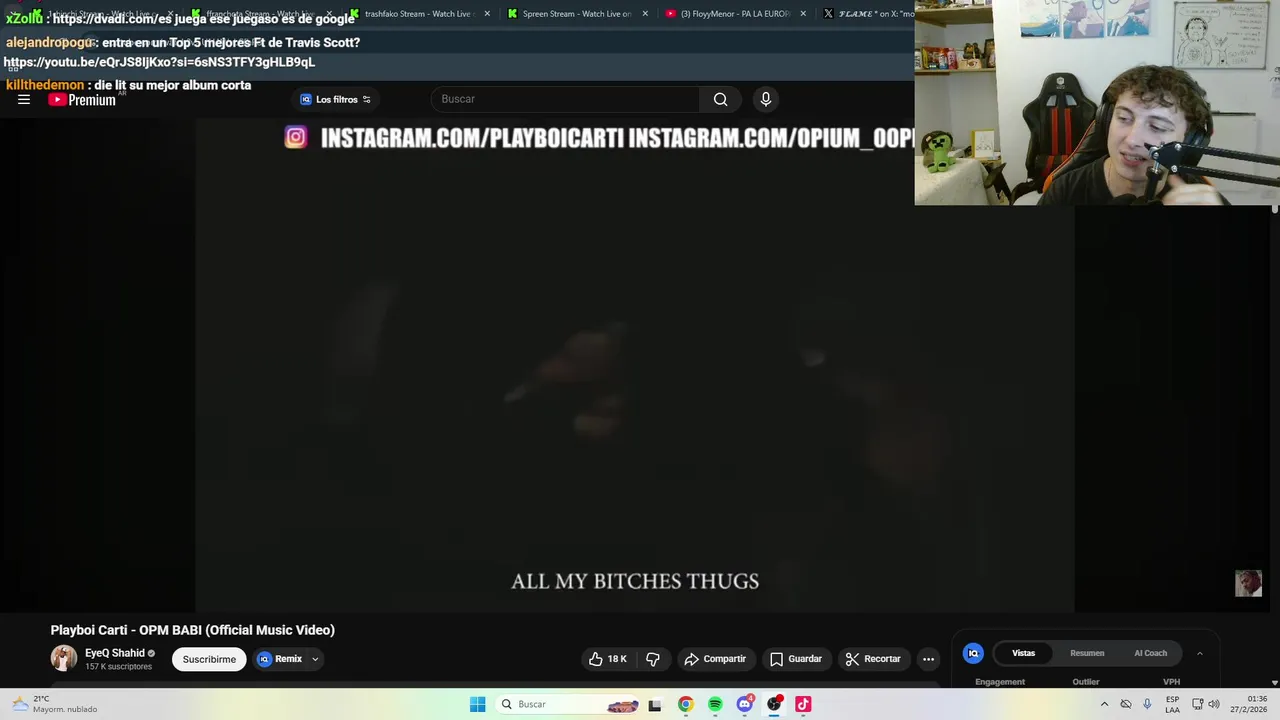1280x720 pixels.
Task: Click the small channel watermark thumbnail
Action: click(x=1248, y=583)
